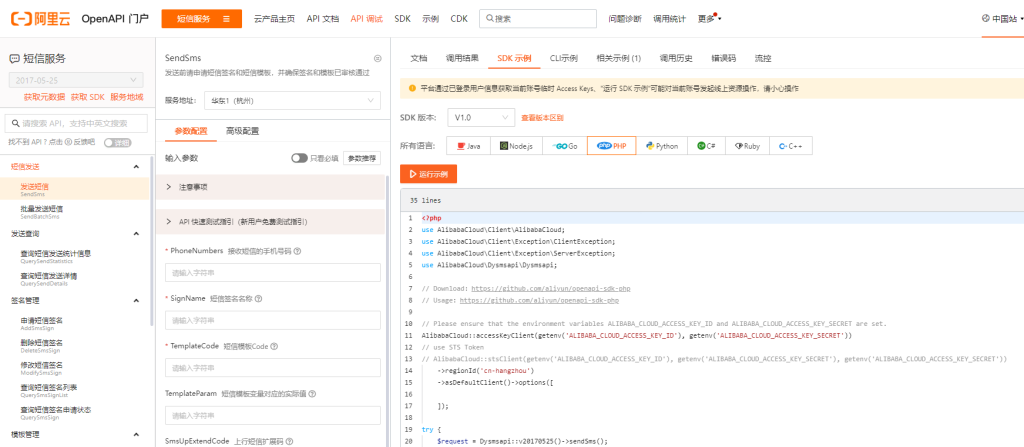
Task: Toggle the 详细 switch in sidebar
Action: click(118, 143)
